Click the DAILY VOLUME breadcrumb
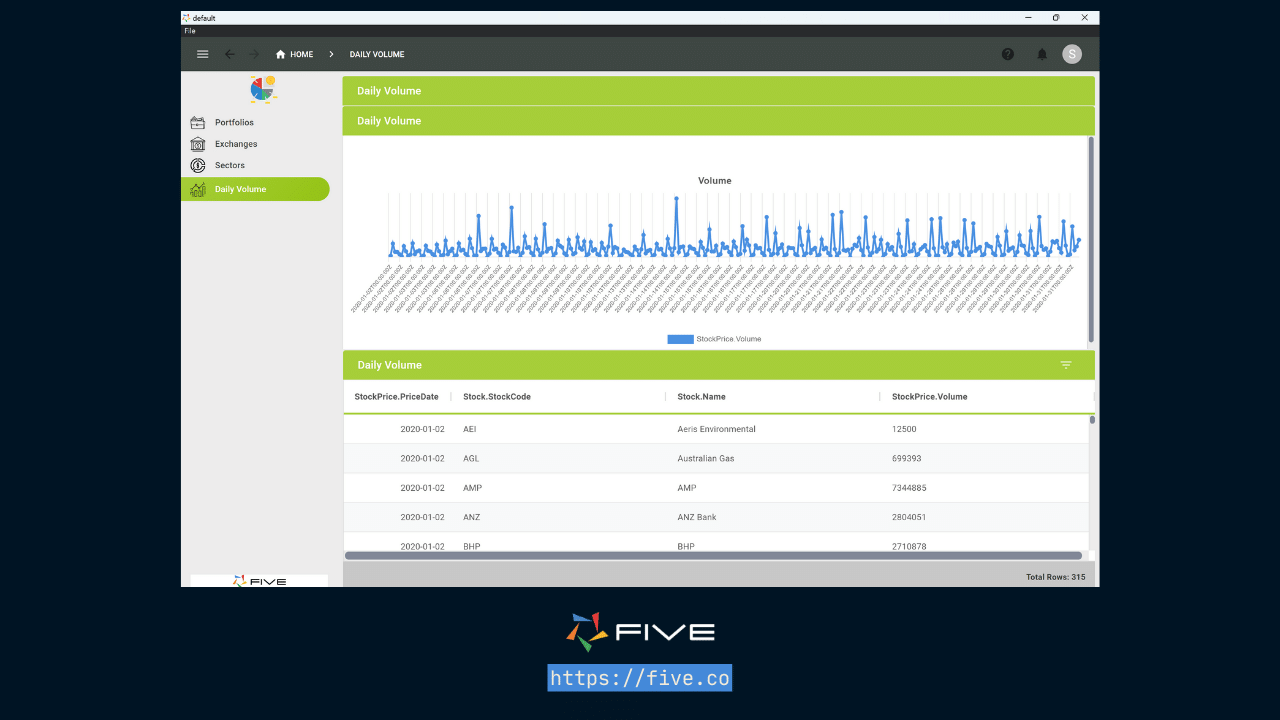Viewport: 1280px width, 720px height. (377, 54)
